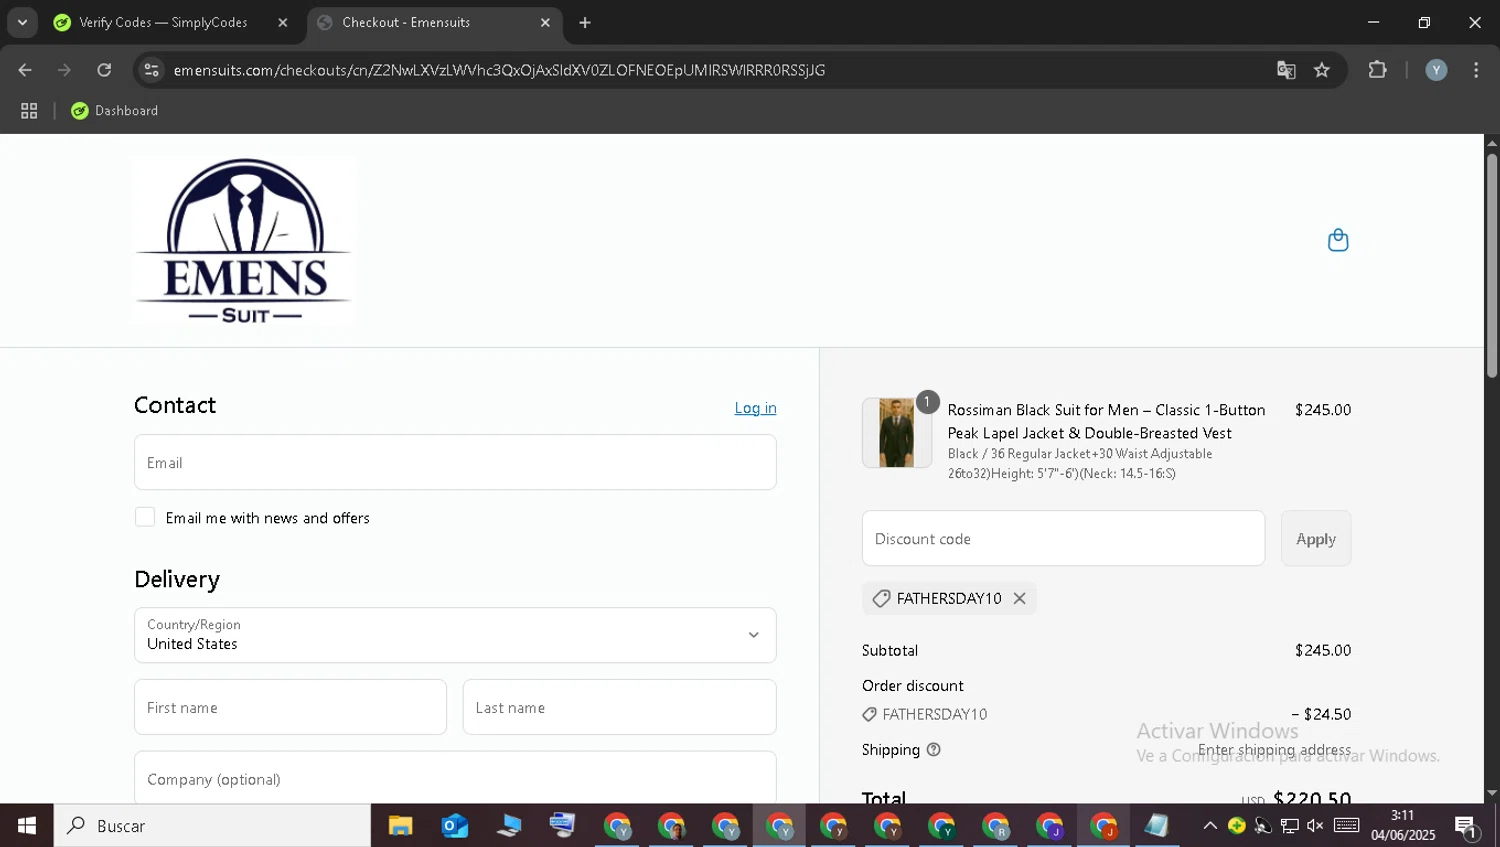Click the browser back arrow
The width and height of the screenshot is (1500, 847).
24,70
